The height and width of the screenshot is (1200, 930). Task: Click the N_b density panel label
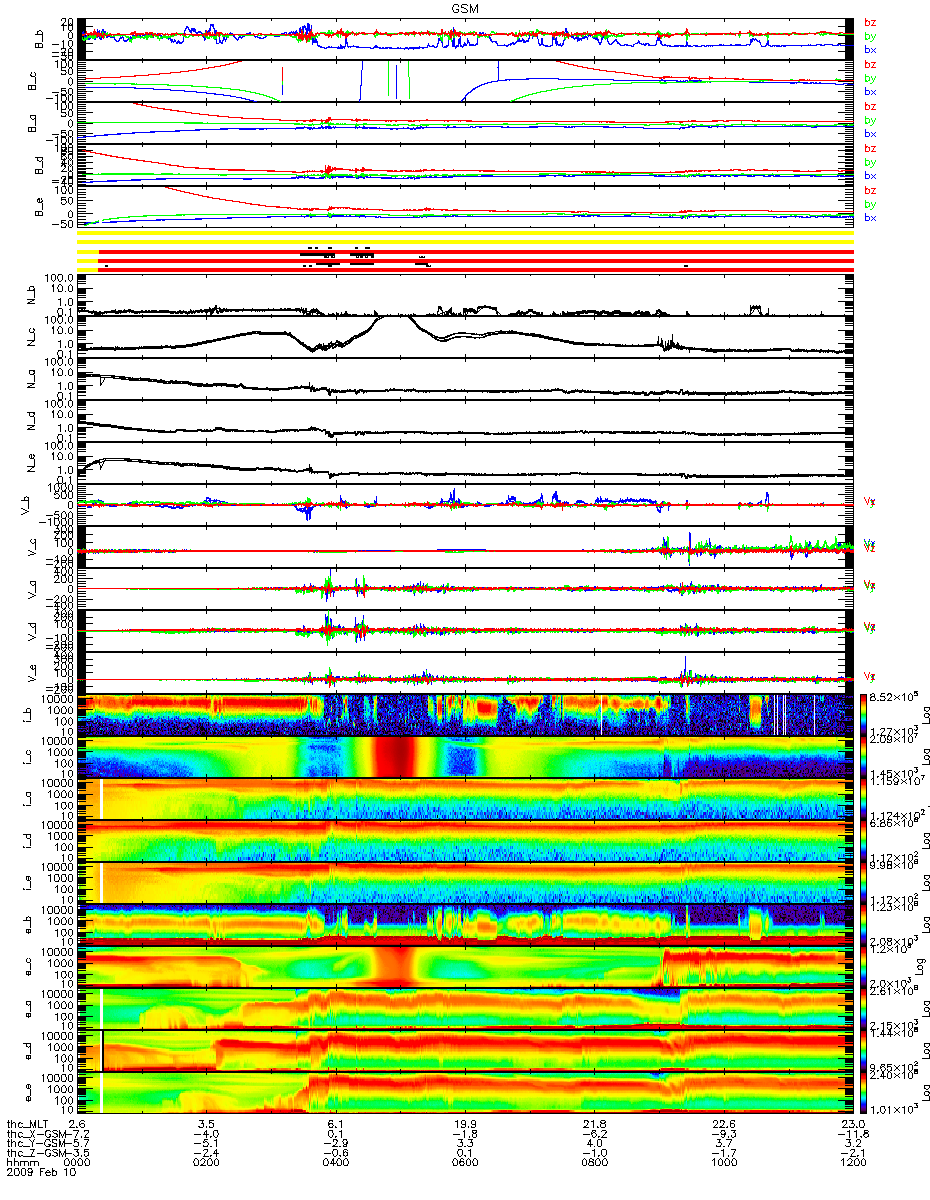click(30, 296)
